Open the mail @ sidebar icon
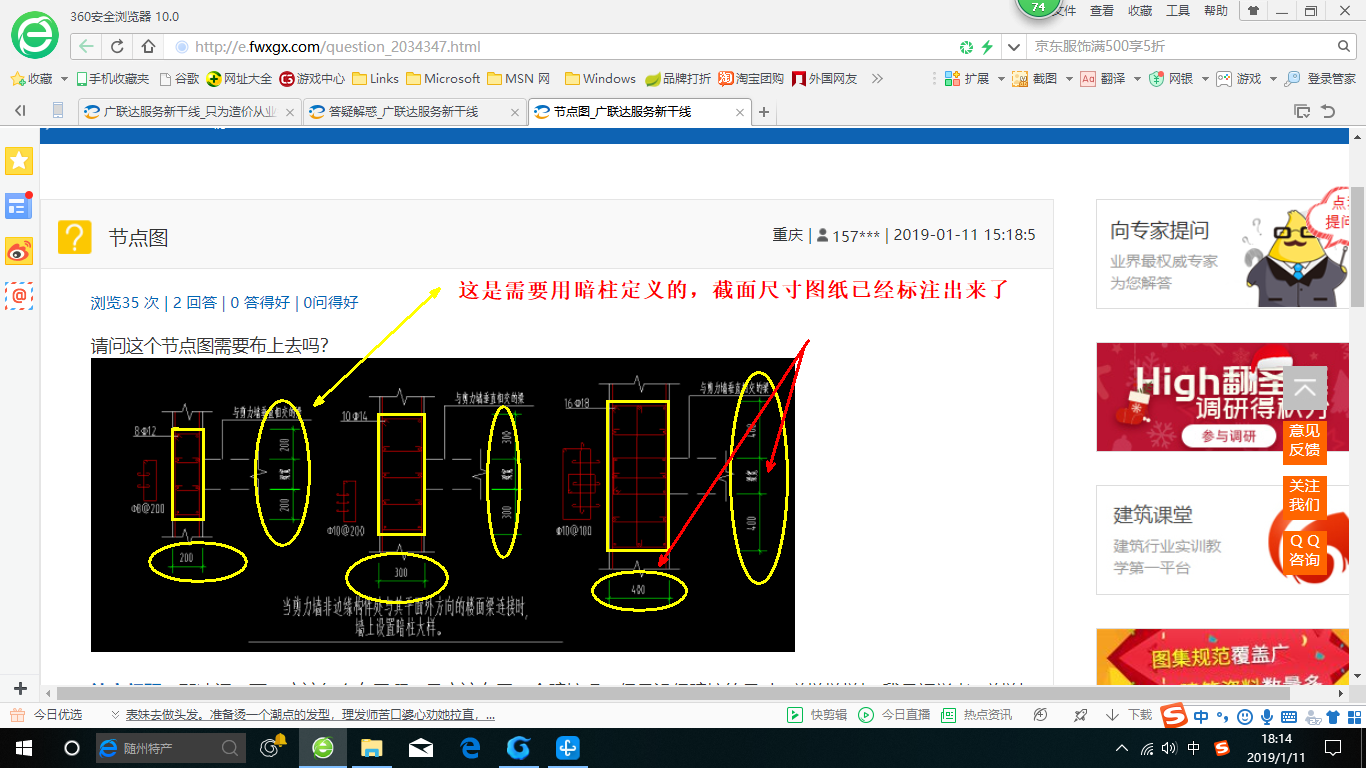The height and width of the screenshot is (768, 1366). pos(19,296)
